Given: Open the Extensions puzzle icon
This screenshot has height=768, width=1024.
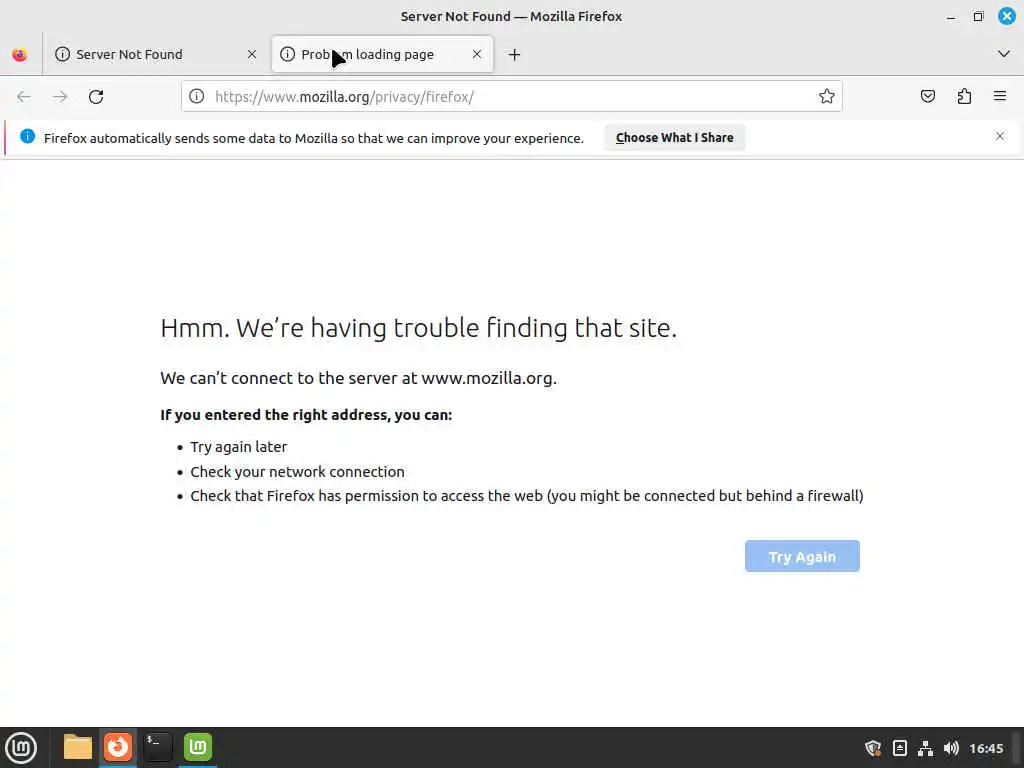Looking at the screenshot, I should click(964, 97).
